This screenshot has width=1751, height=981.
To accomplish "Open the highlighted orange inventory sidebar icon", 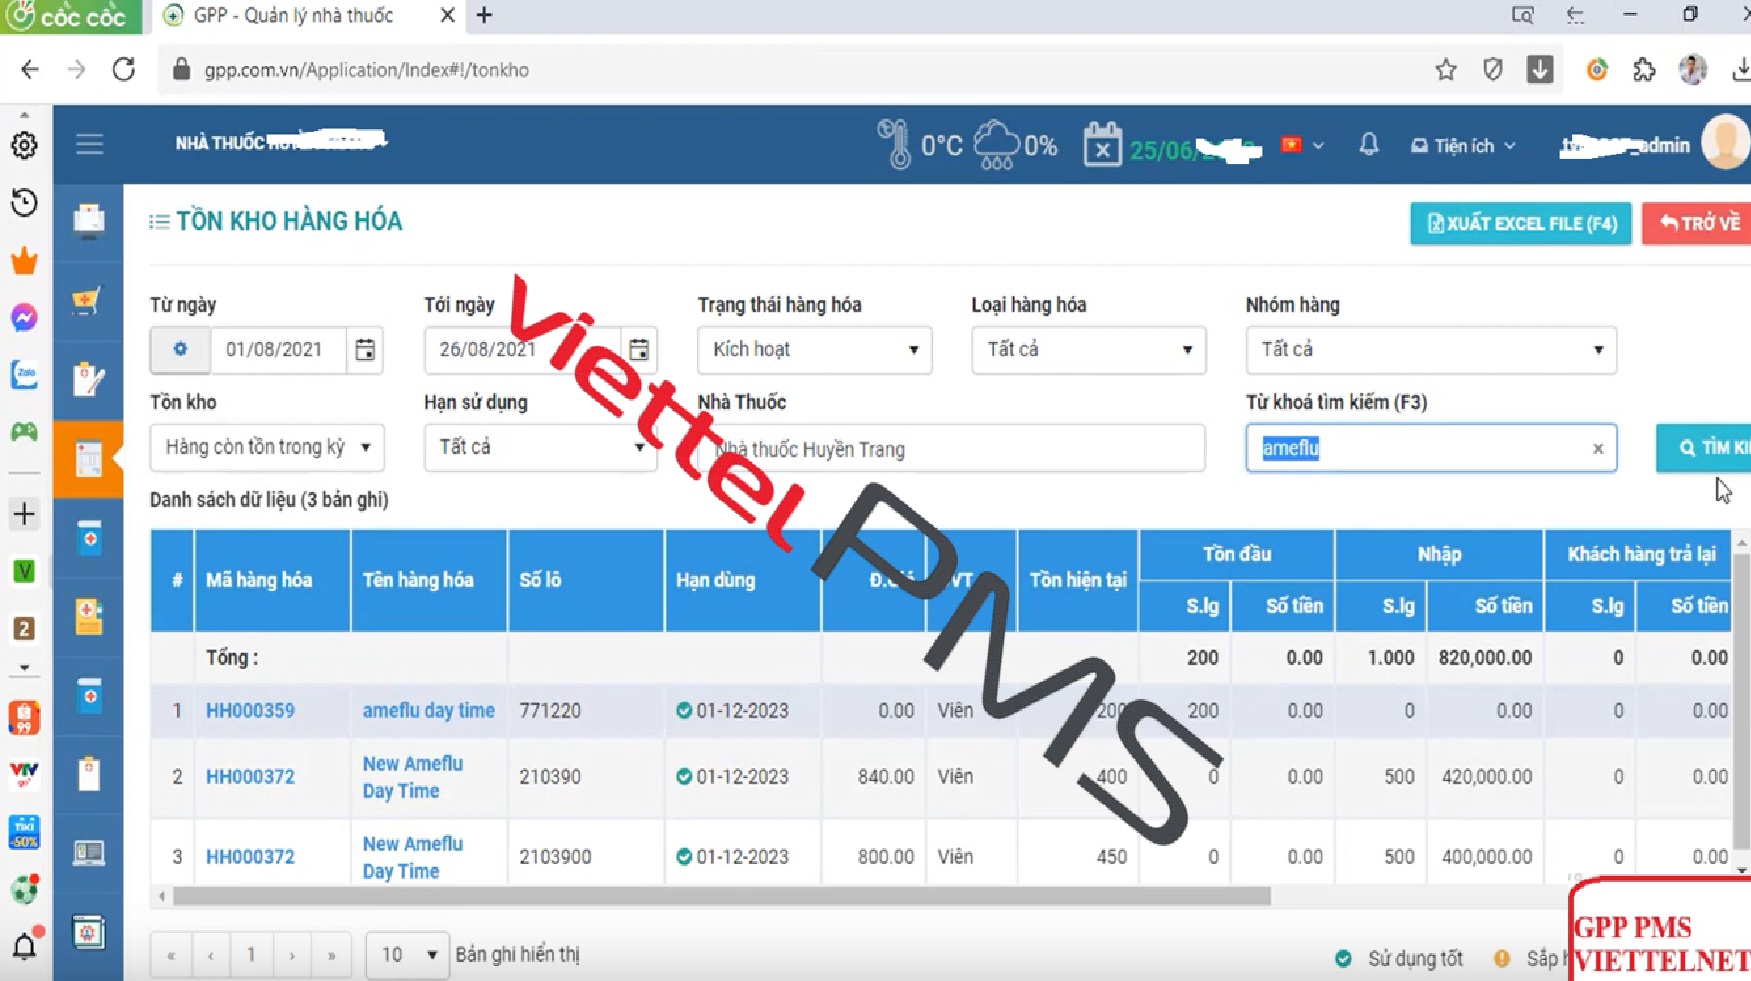I will [89, 459].
